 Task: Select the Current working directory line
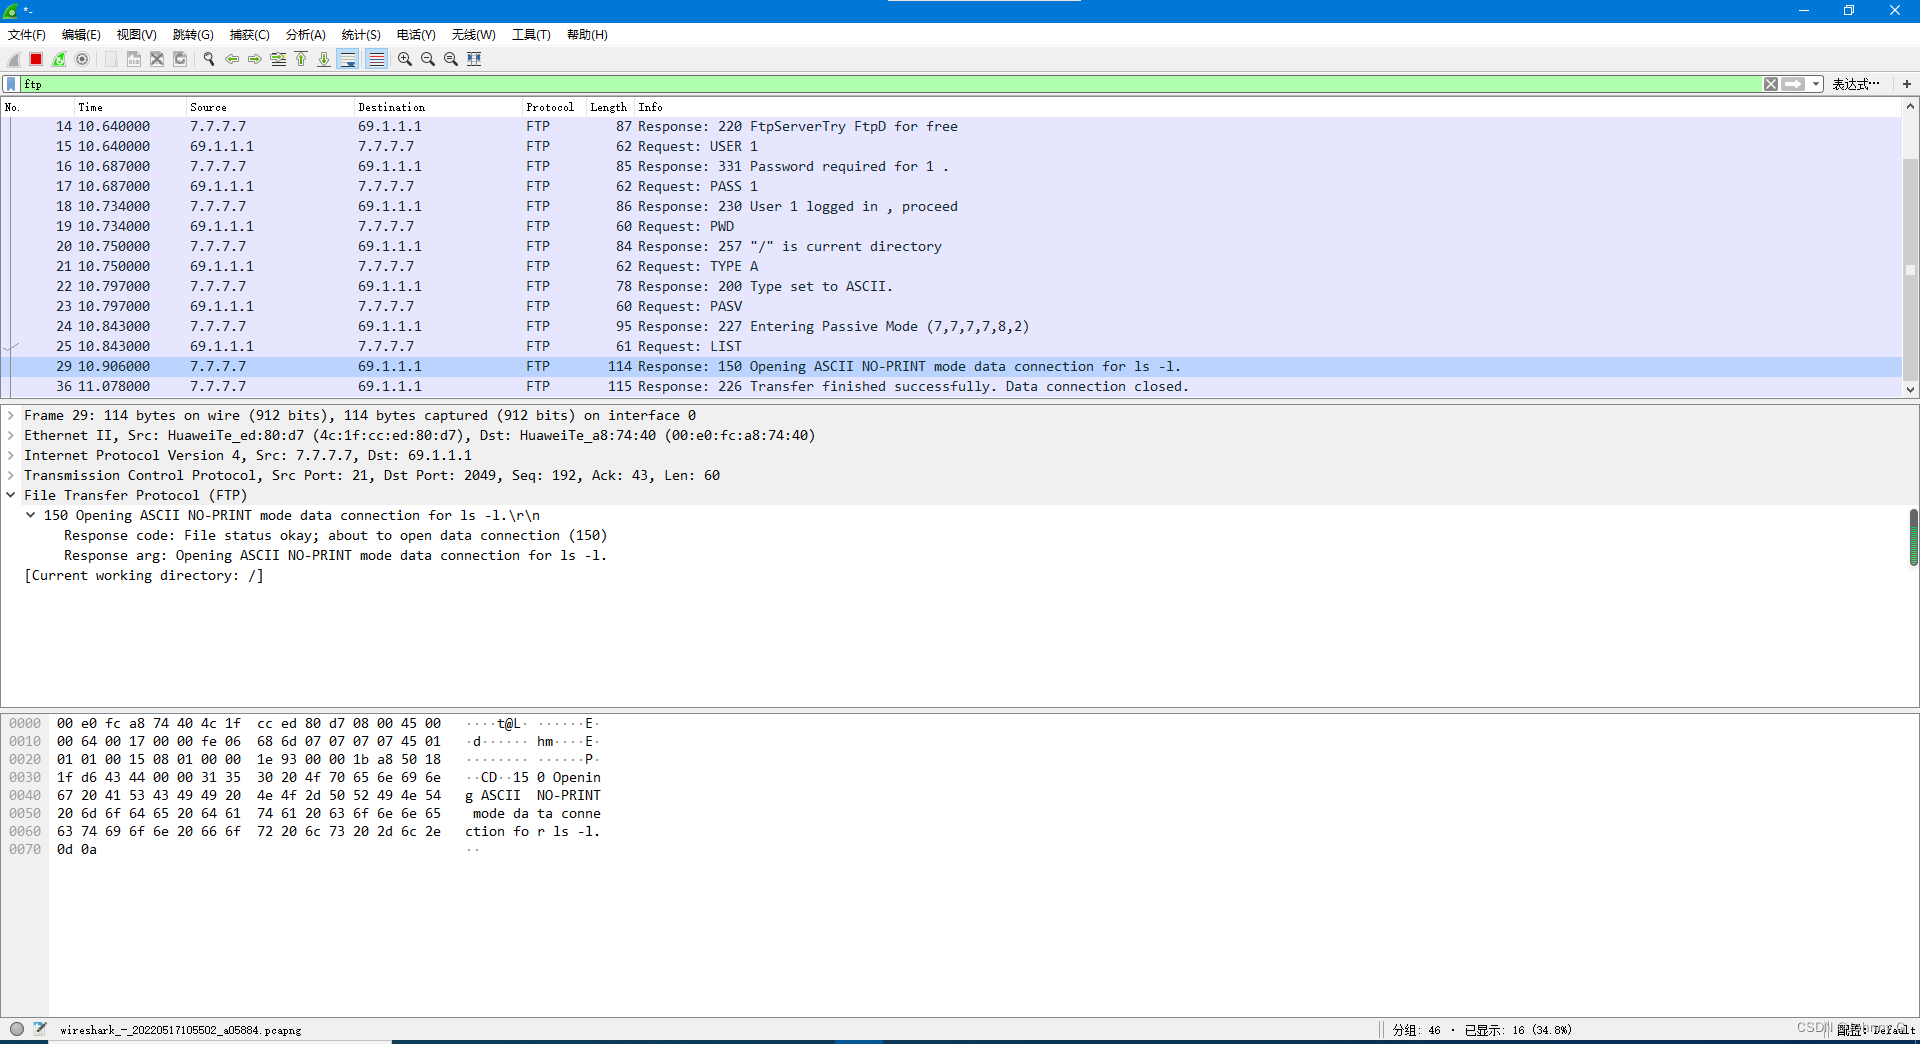pos(144,575)
